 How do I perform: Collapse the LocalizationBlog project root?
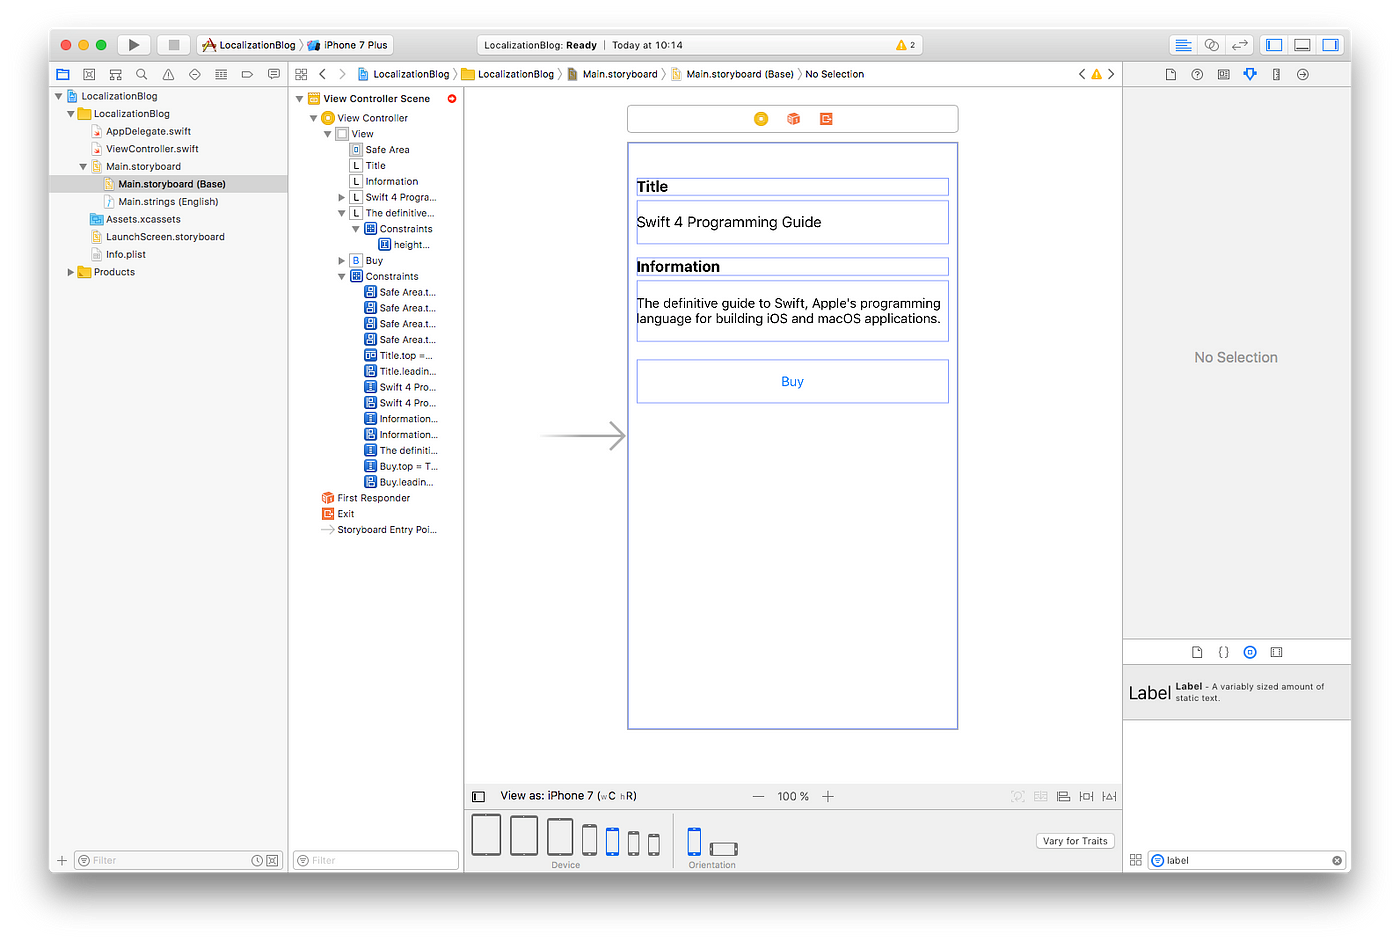click(x=58, y=96)
